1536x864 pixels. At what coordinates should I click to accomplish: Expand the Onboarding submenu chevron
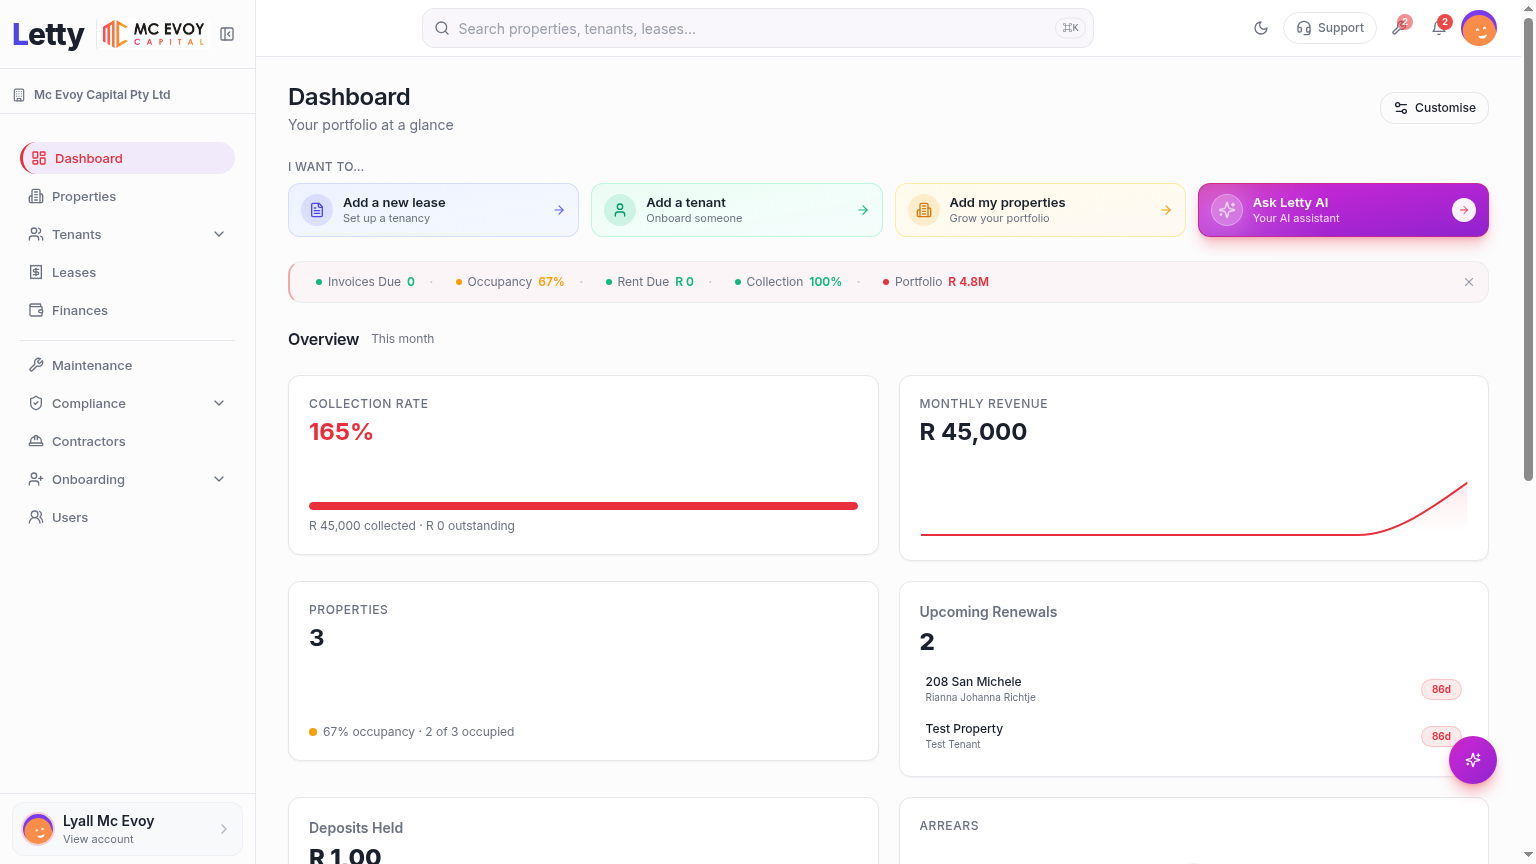click(x=219, y=479)
